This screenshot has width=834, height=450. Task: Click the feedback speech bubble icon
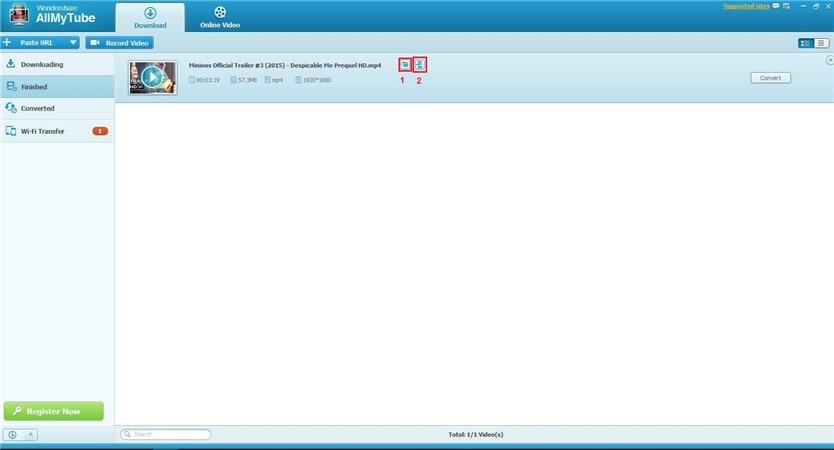775,6
